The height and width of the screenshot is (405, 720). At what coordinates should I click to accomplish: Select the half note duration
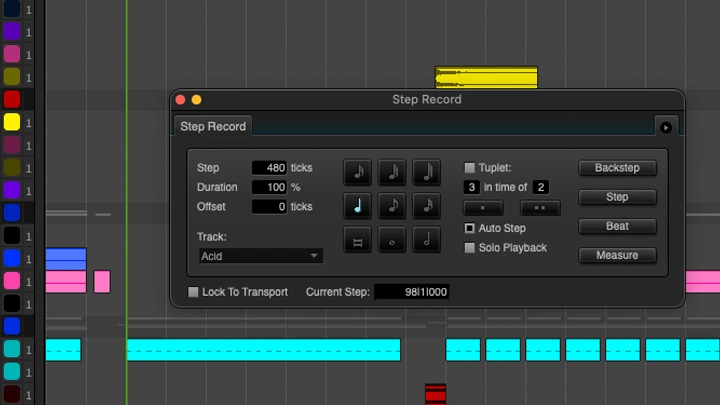tap(427, 239)
